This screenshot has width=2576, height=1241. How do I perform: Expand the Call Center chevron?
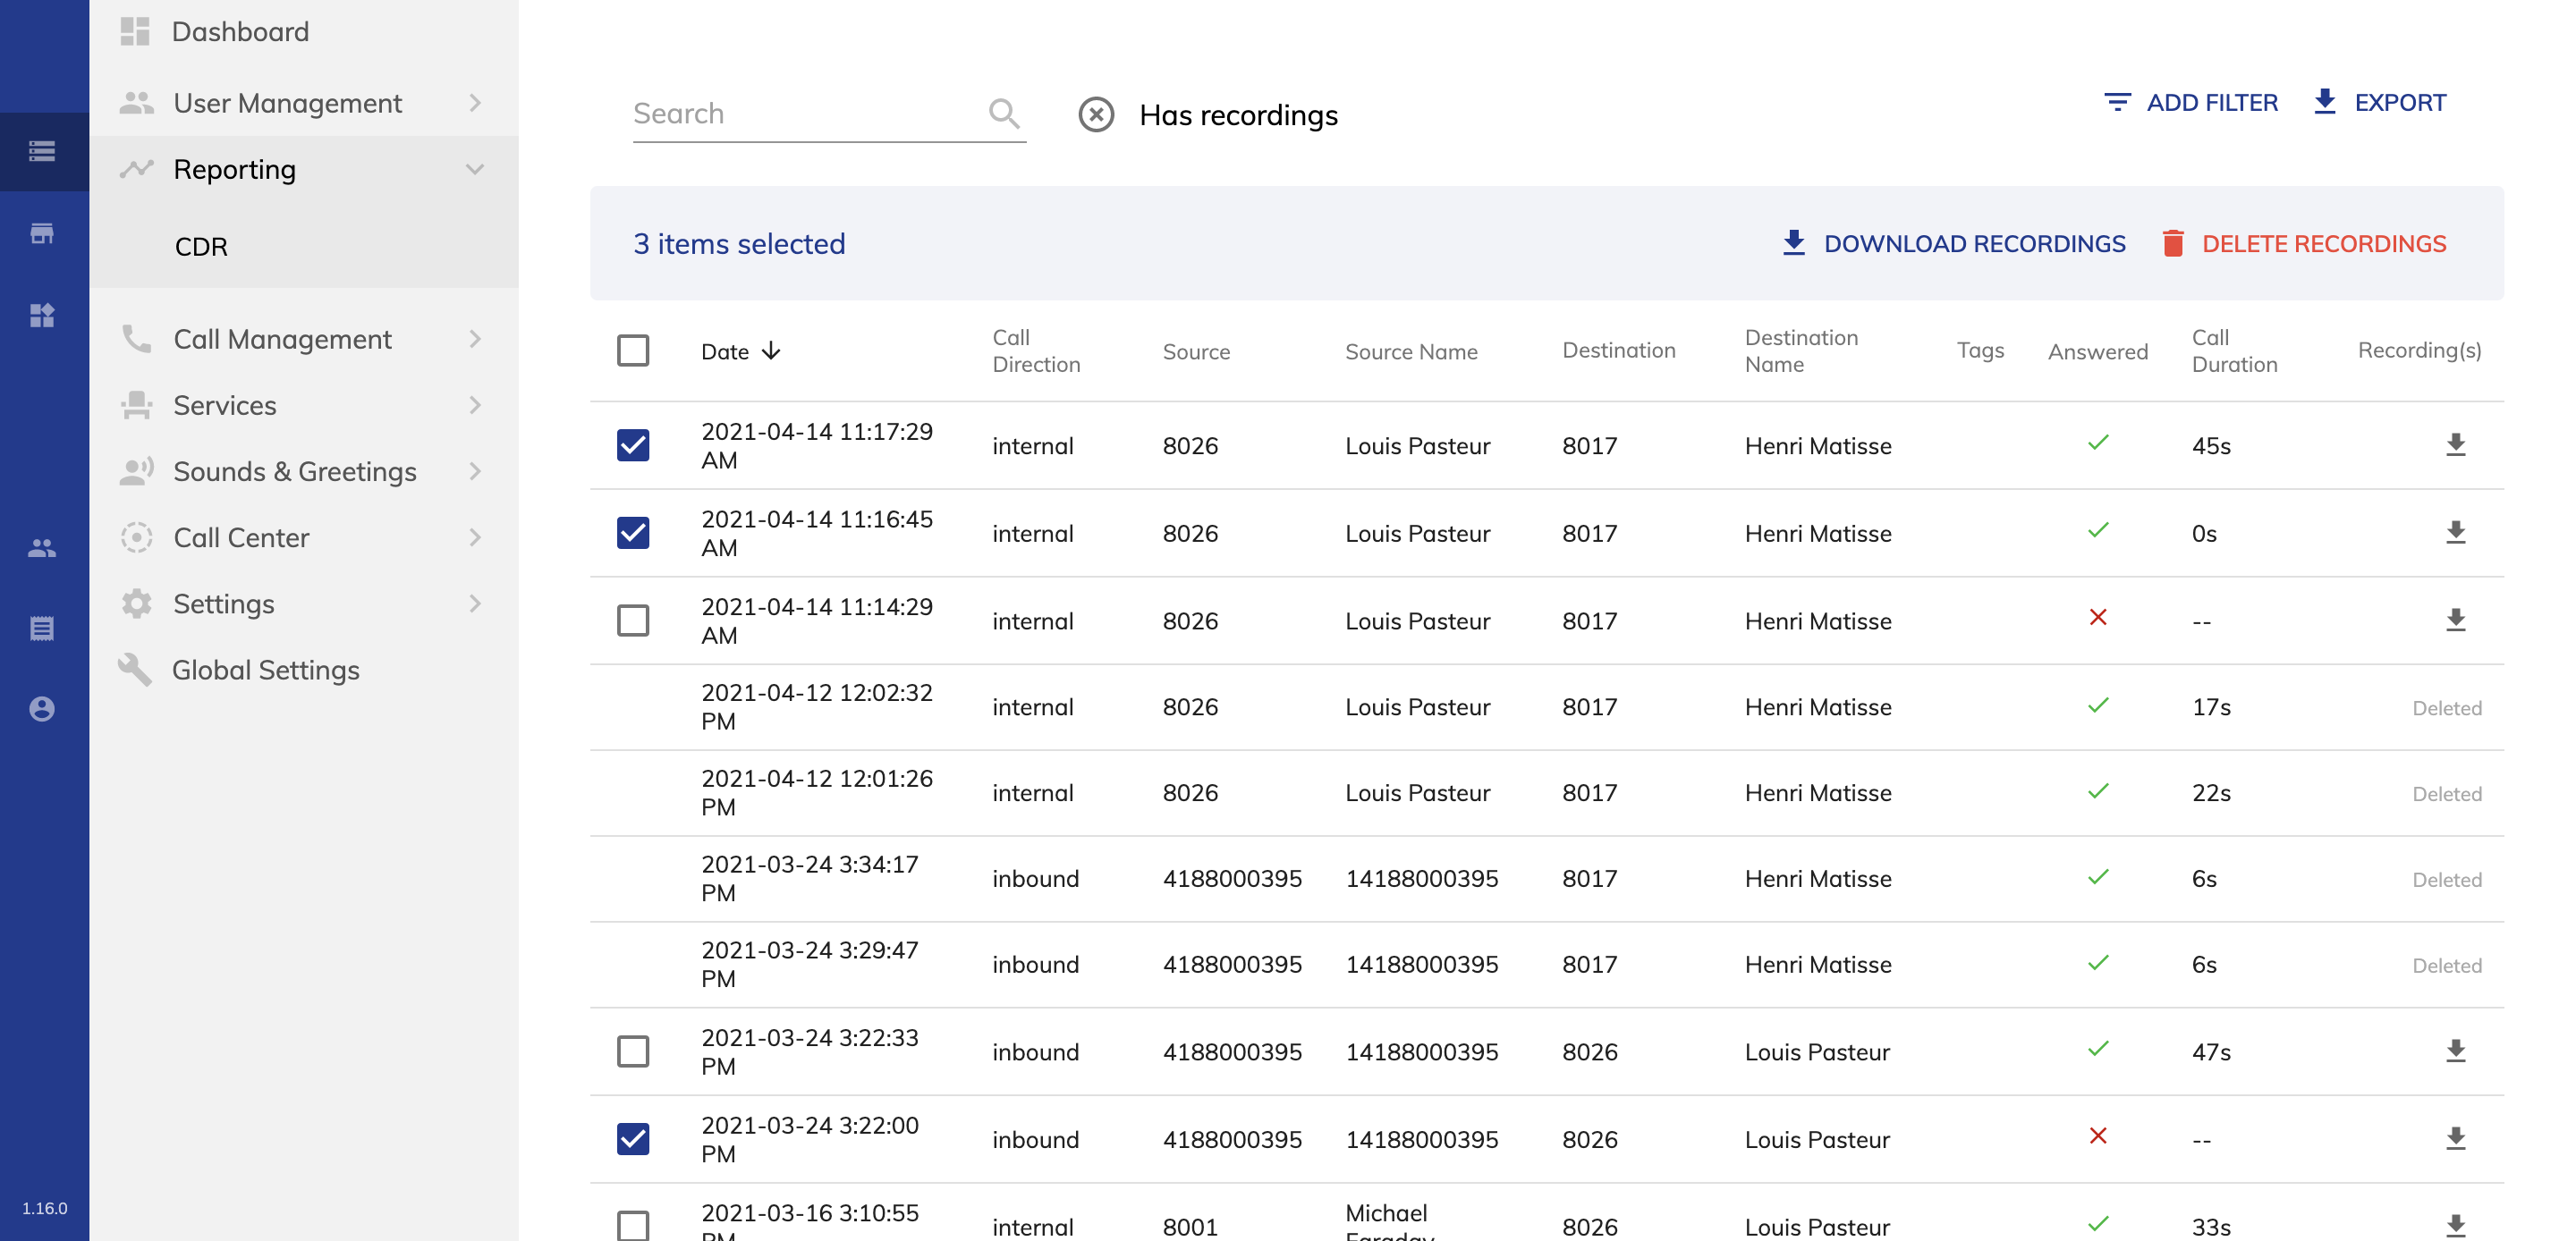click(x=475, y=537)
